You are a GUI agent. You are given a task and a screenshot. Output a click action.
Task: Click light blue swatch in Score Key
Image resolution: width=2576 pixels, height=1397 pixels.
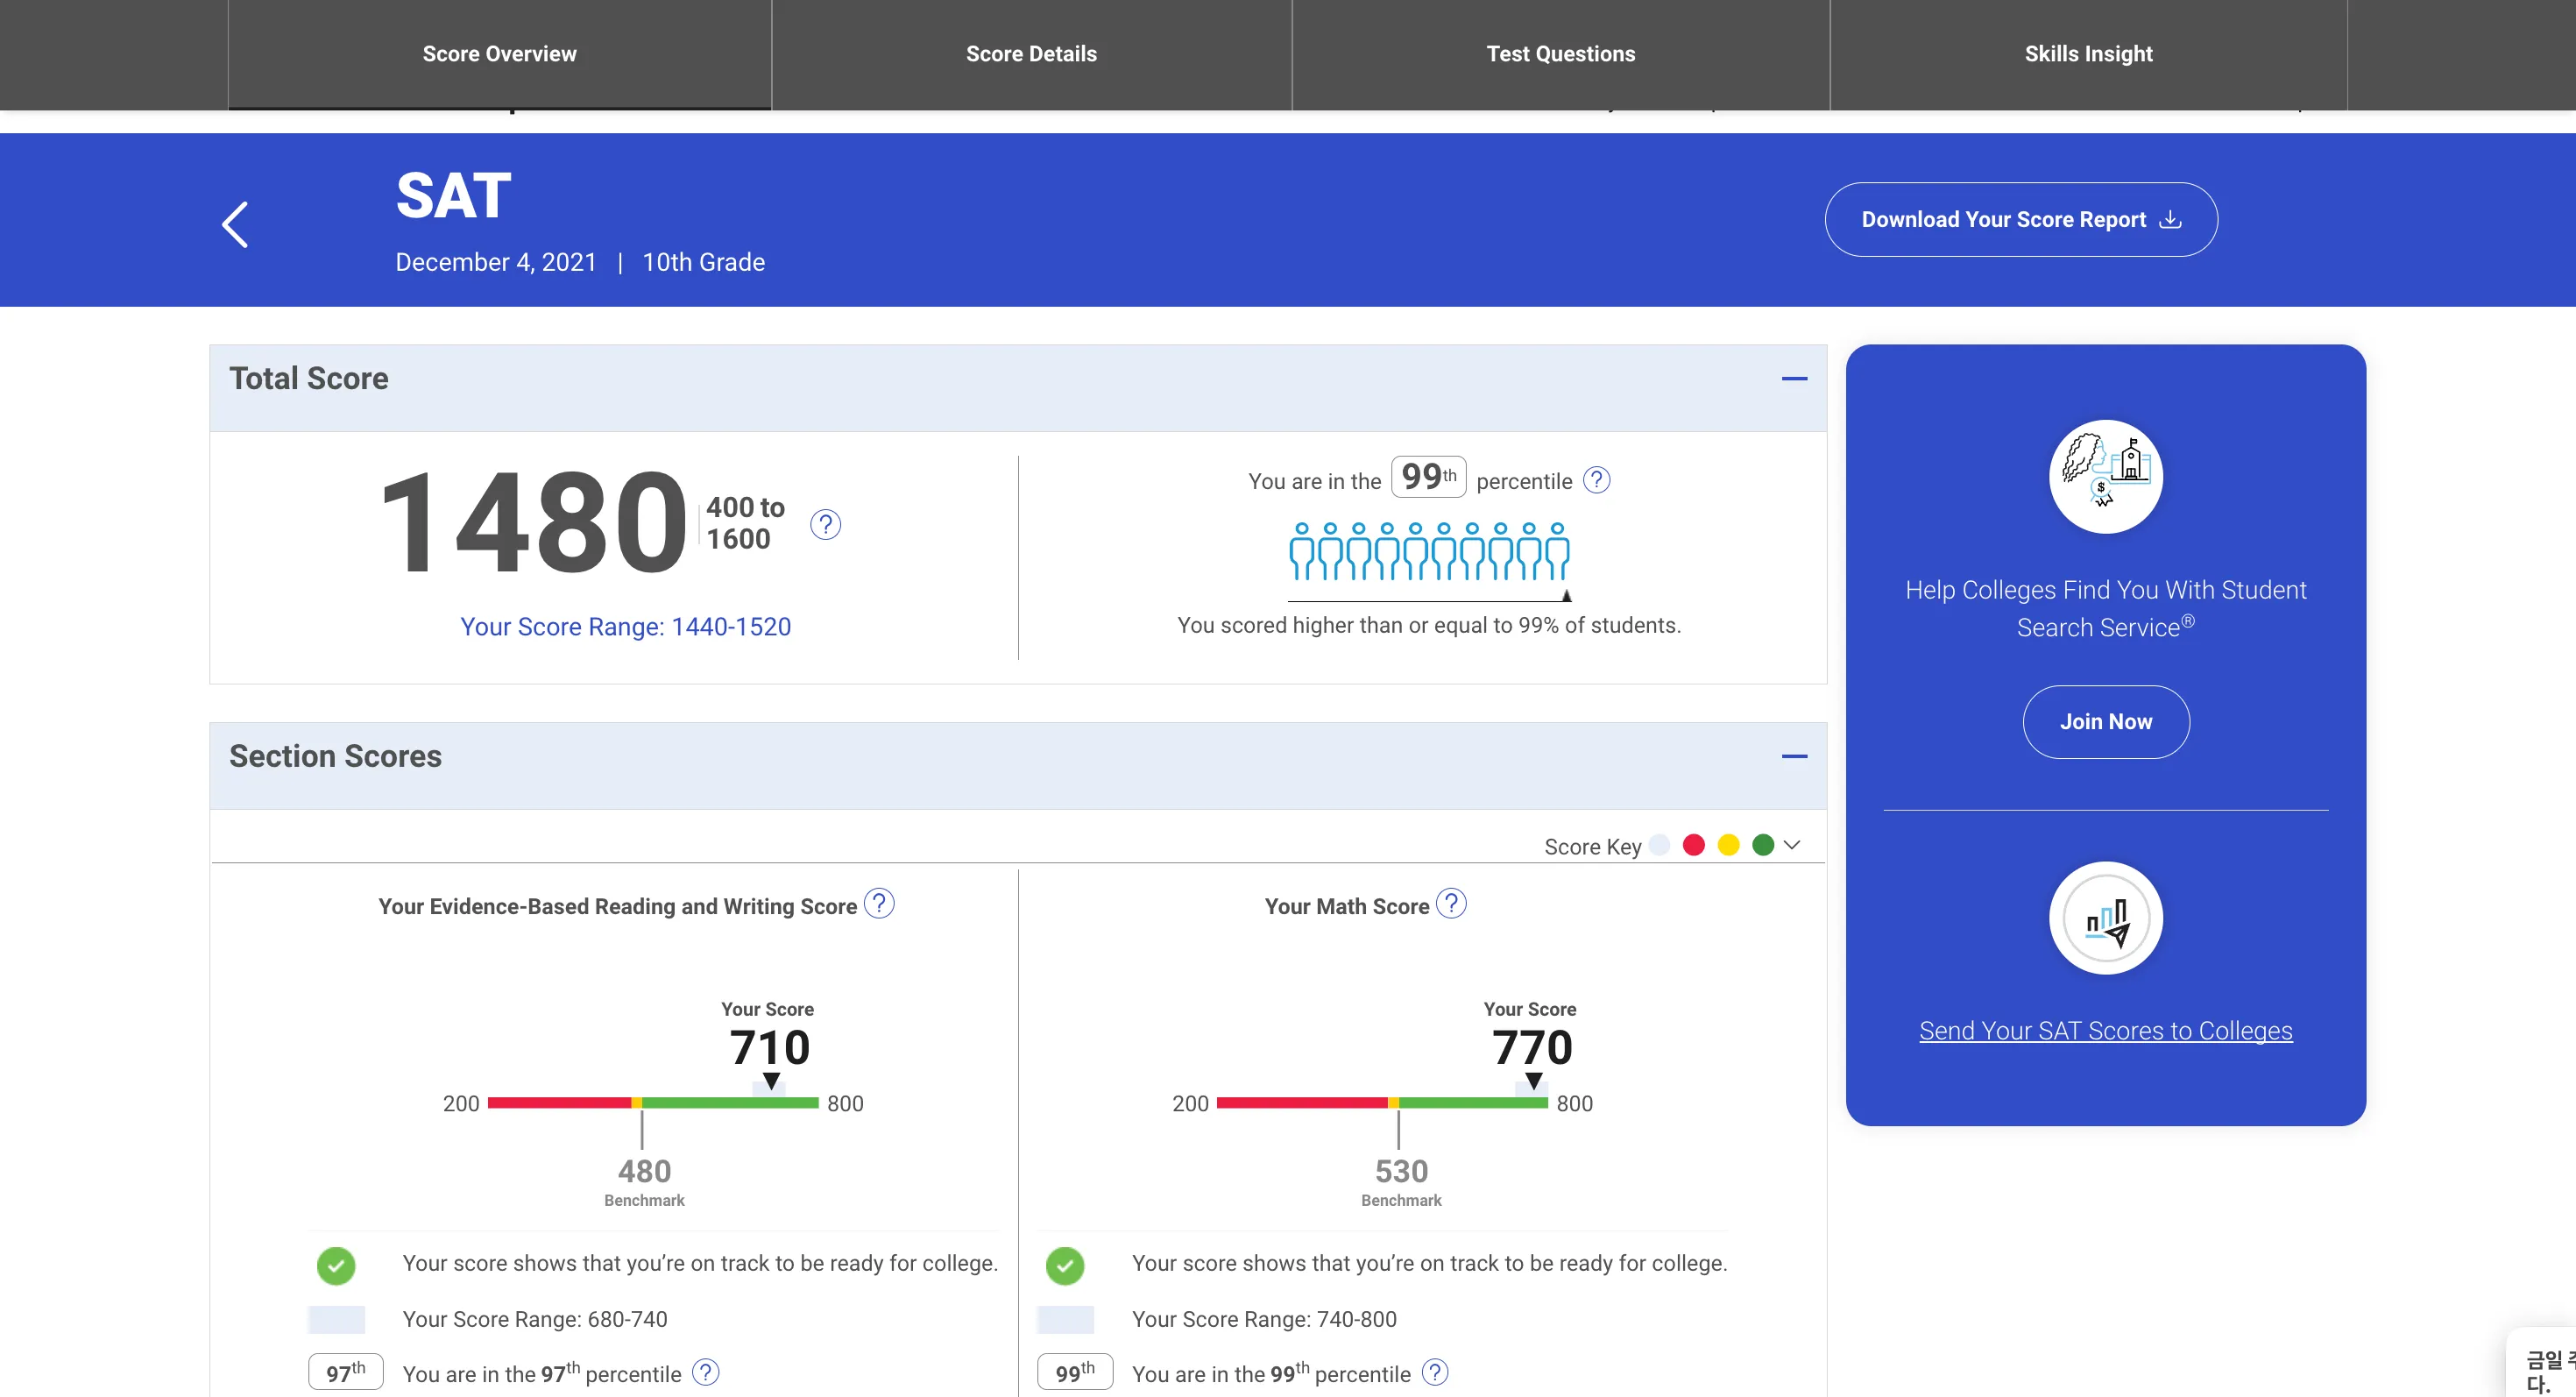pyautogui.click(x=1659, y=846)
